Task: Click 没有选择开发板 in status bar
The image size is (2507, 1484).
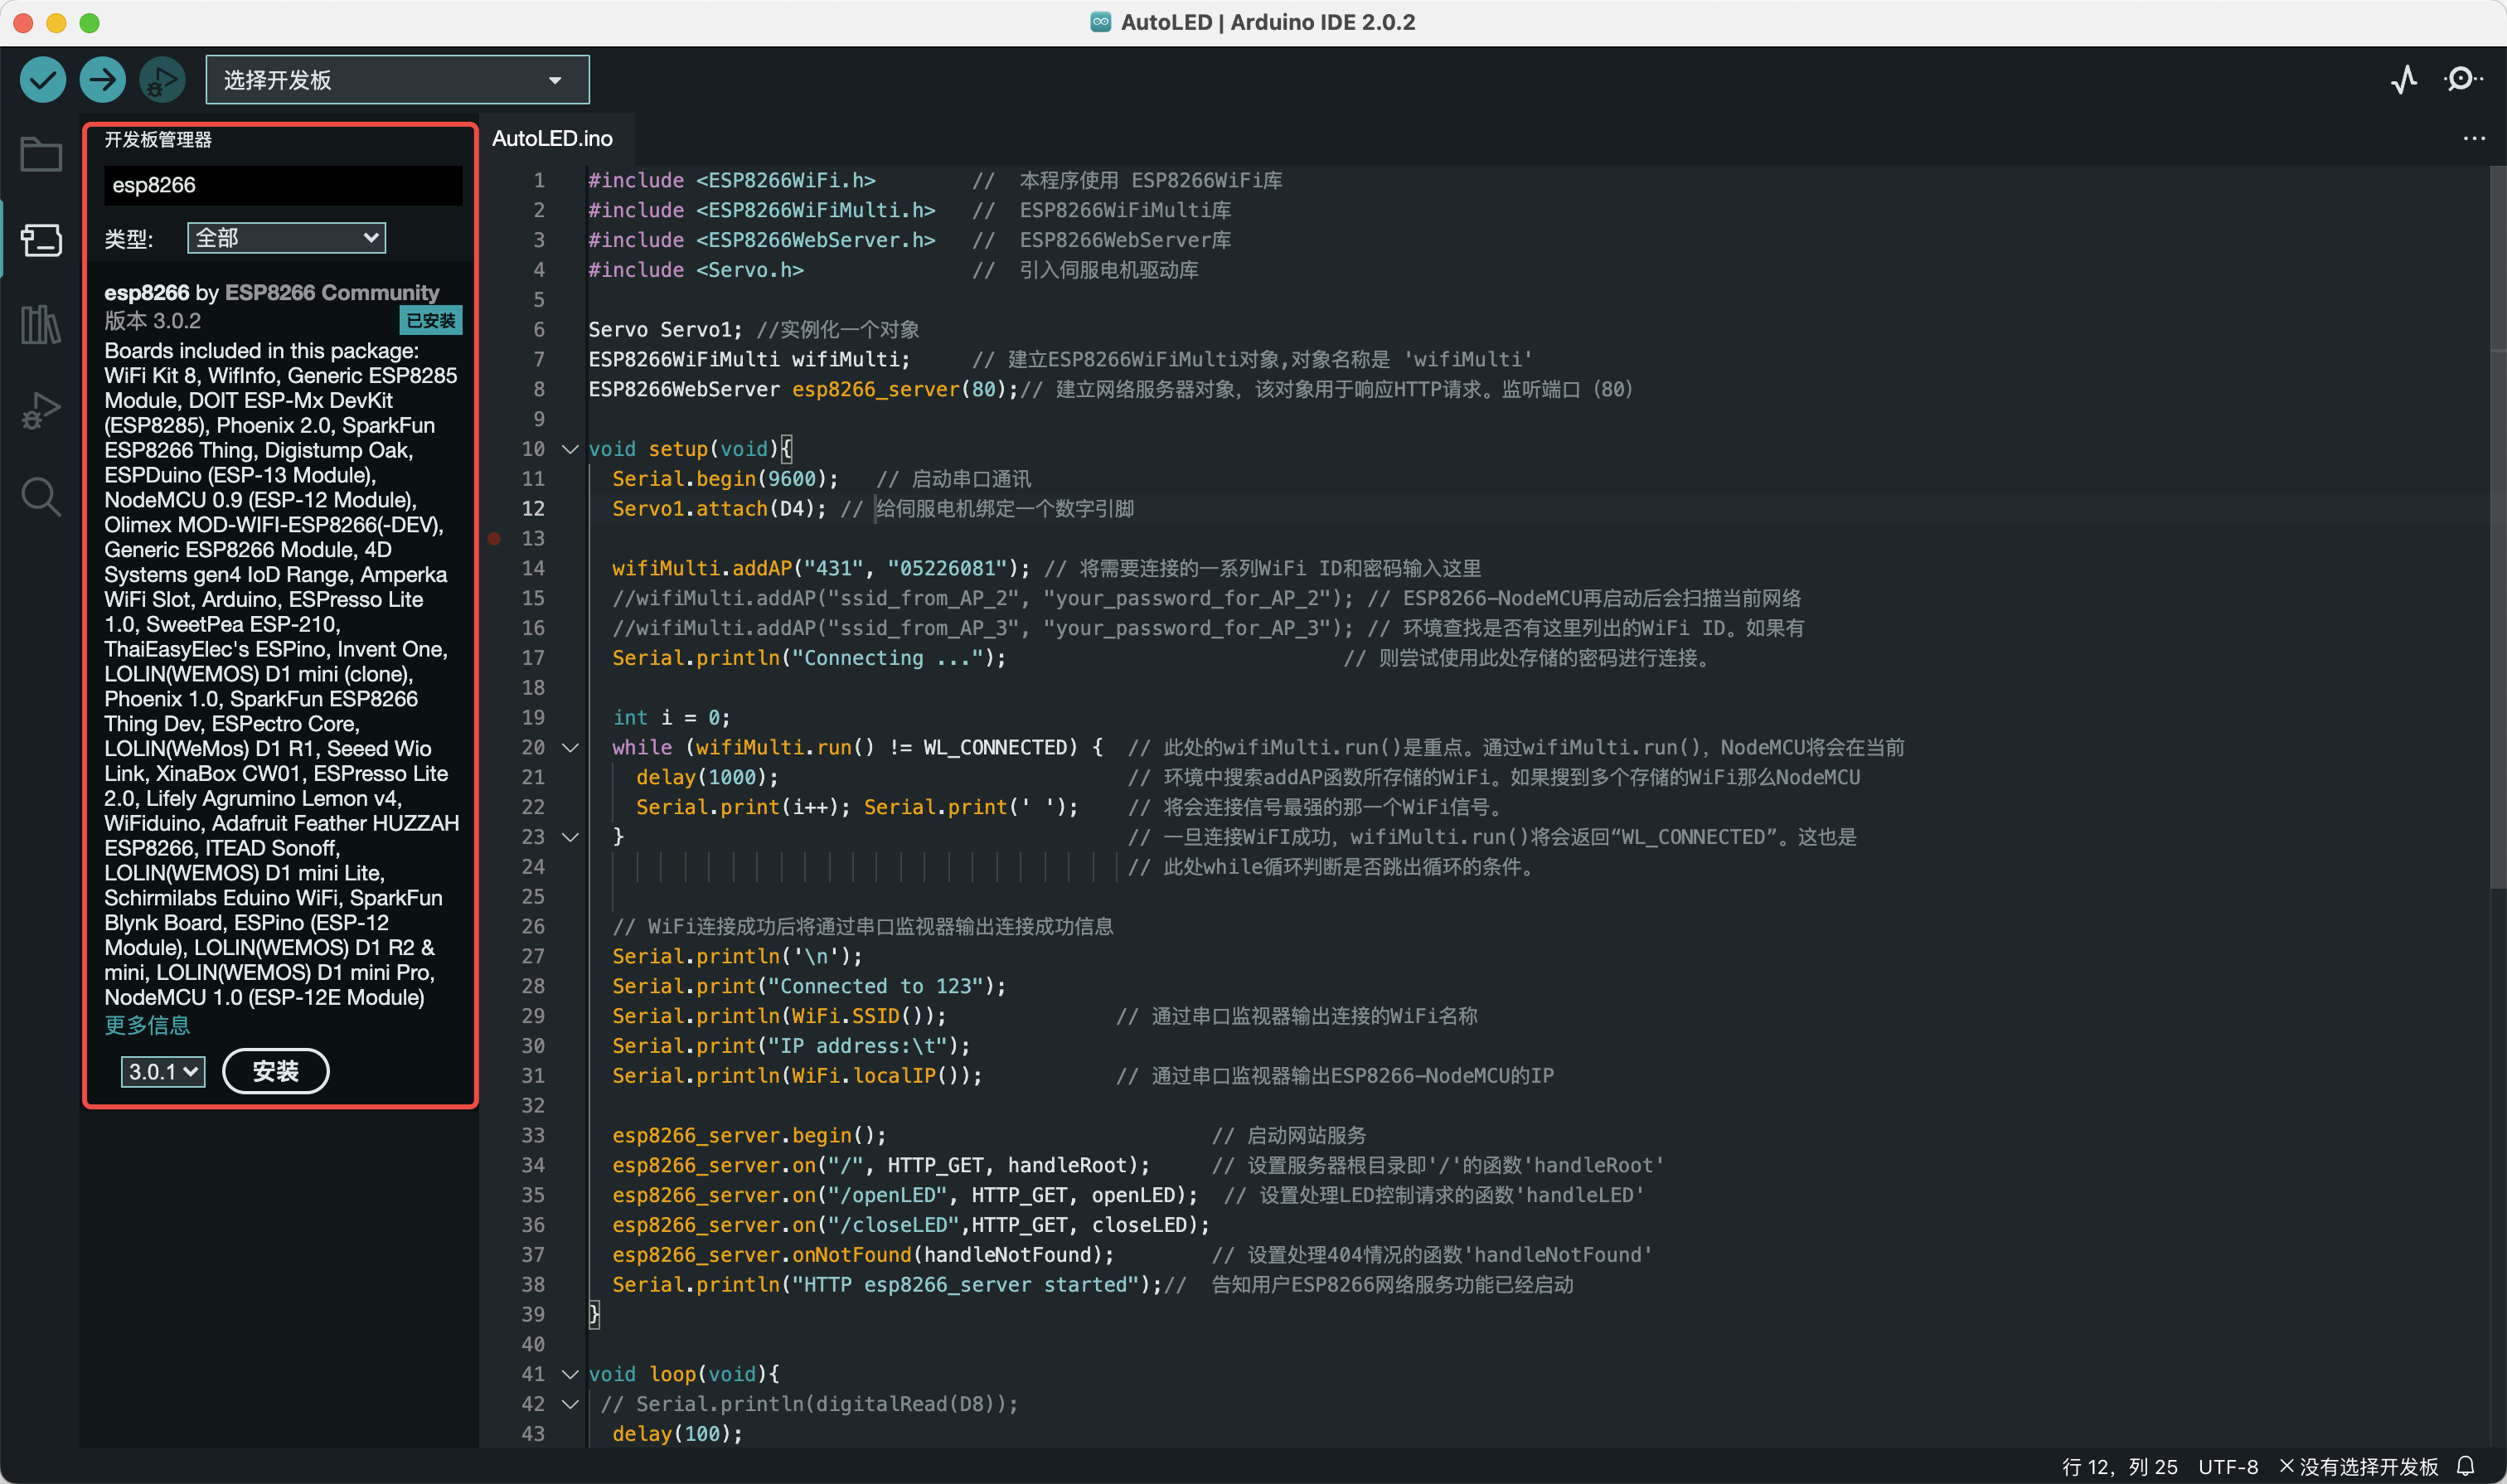Action: (x=2359, y=1467)
